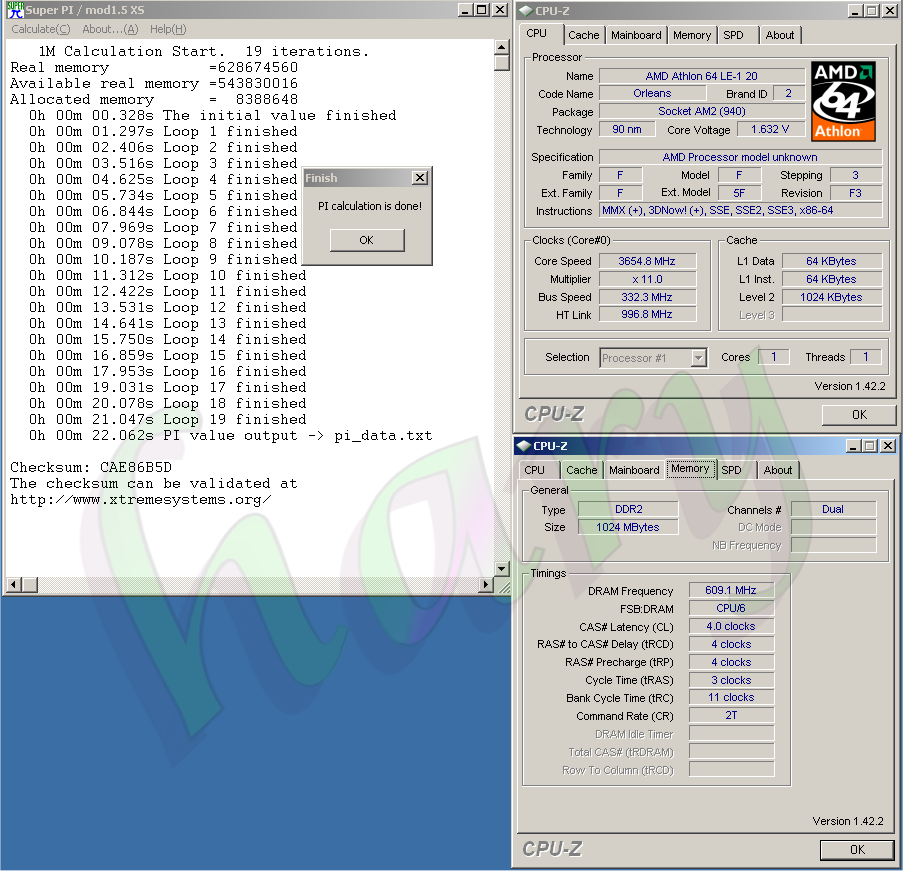Maximize the Super PI window
Viewport: 903px width, 871px height.
(483, 10)
